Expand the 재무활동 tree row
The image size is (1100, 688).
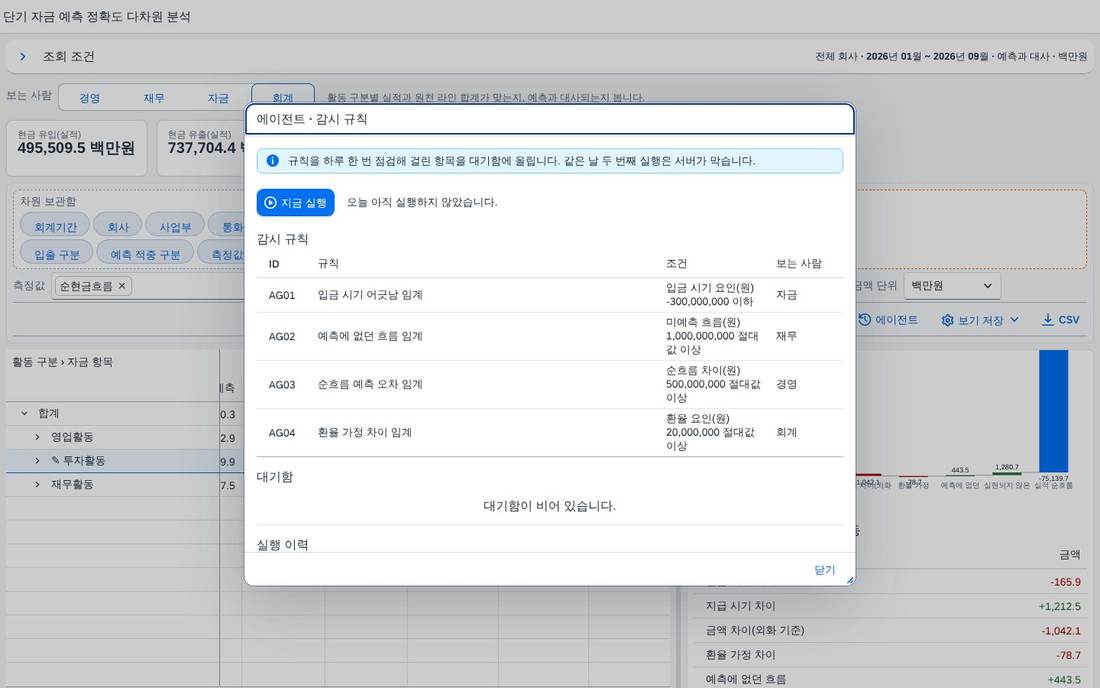click(x=37, y=485)
